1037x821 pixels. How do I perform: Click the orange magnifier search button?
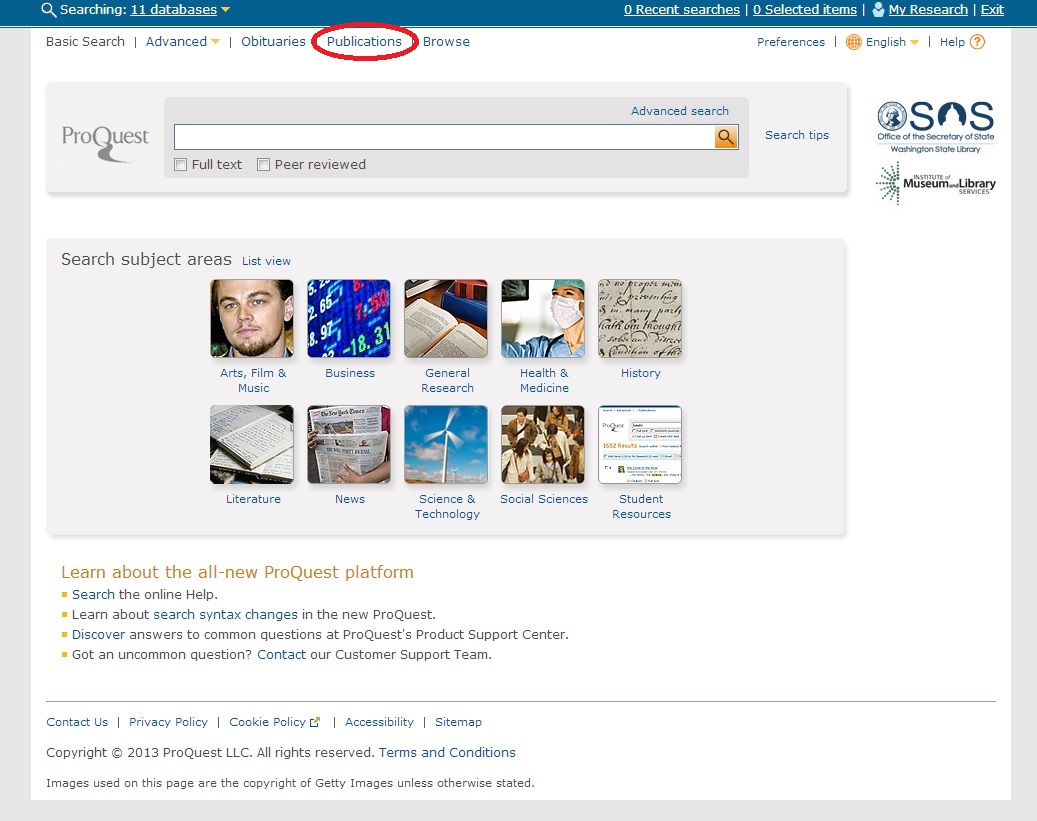coord(726,137)
